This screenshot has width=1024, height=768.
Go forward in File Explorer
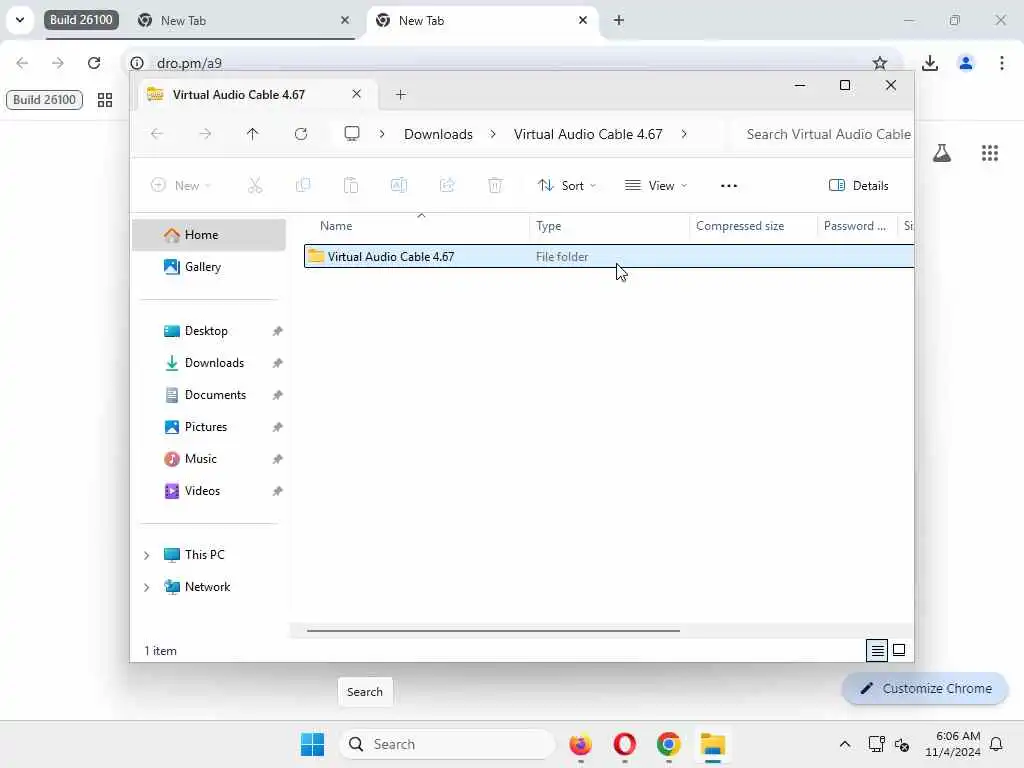(x=205, y=134)
